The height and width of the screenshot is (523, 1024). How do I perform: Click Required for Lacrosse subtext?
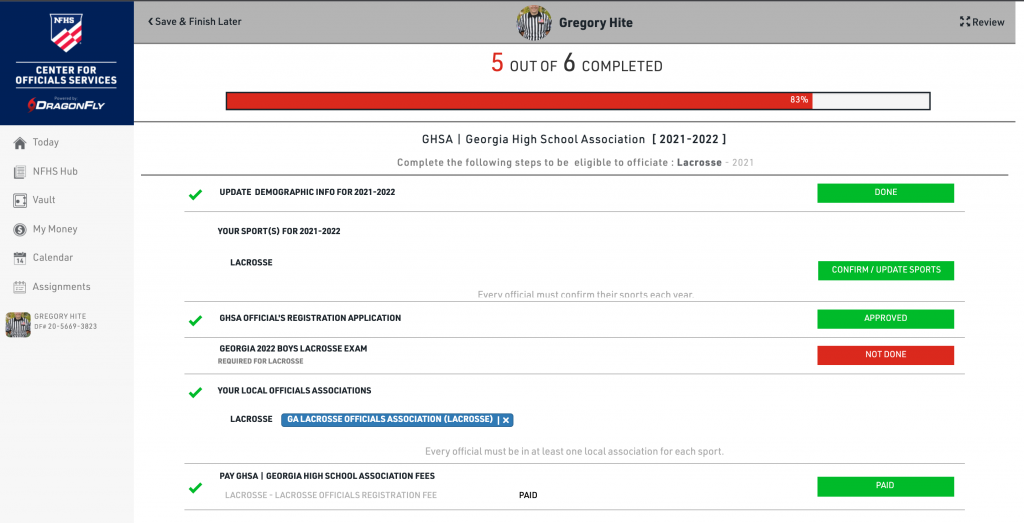261,361
